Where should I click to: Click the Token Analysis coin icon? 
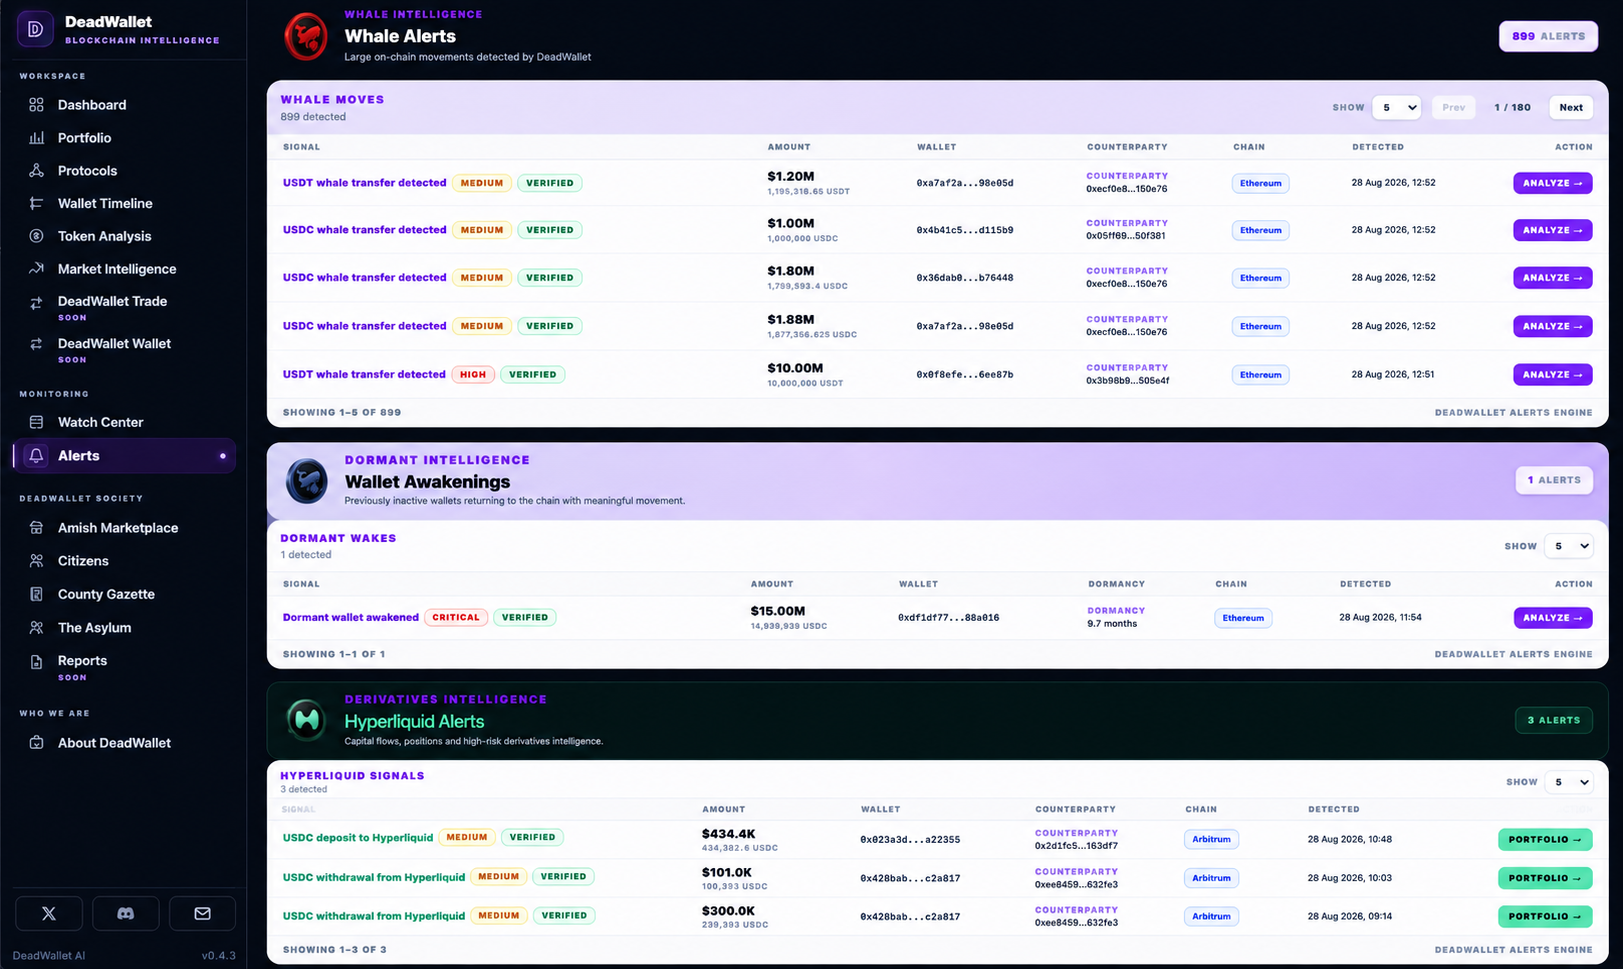[36, 236]
